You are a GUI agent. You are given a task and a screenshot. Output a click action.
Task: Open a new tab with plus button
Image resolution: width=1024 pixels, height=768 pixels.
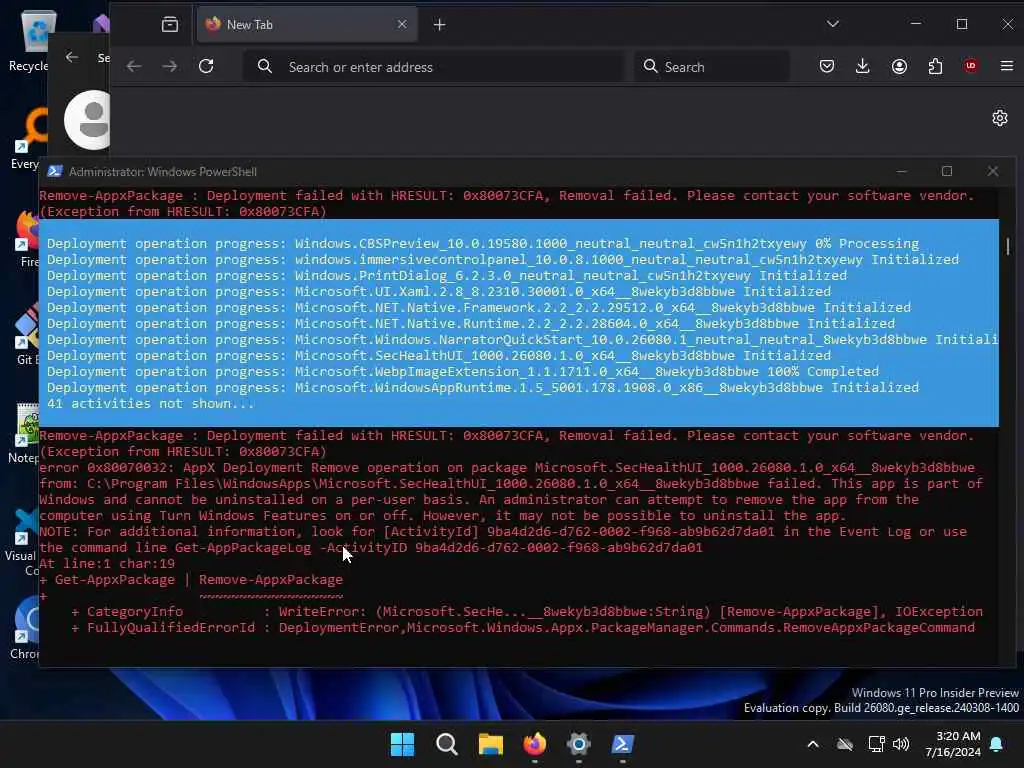440,25
